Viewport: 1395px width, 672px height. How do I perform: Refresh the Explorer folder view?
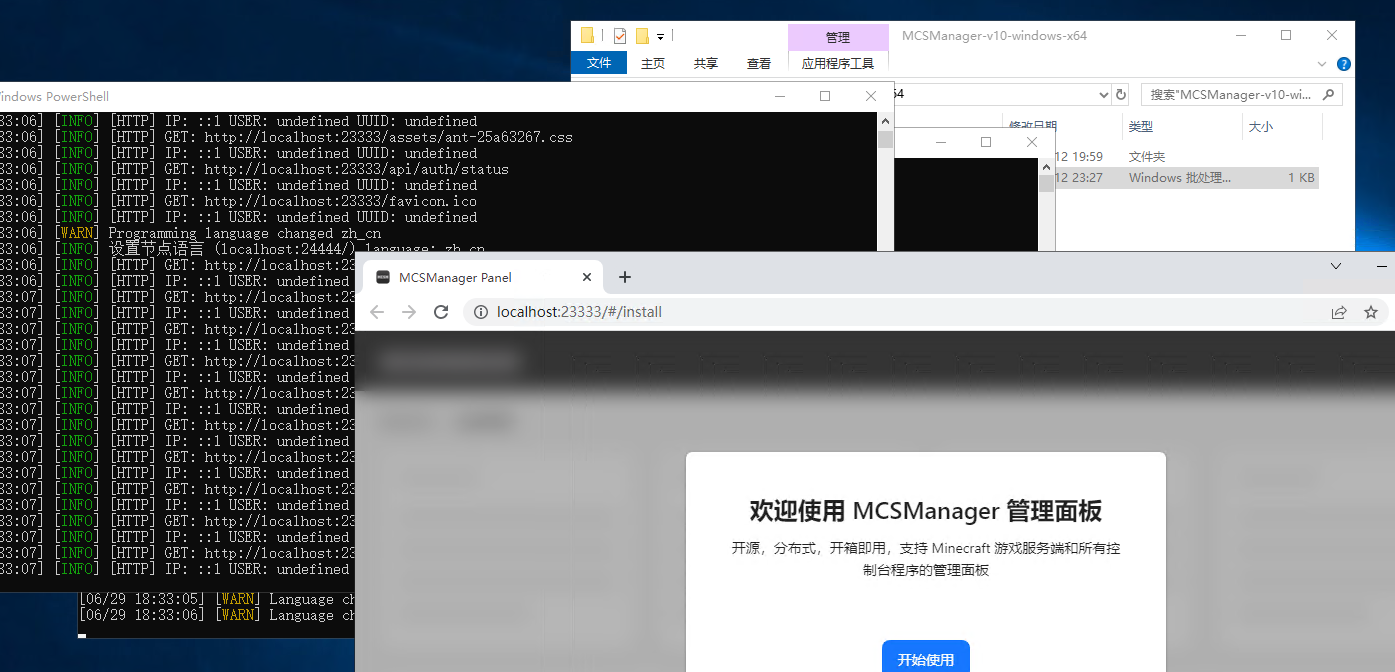click(1121, 95)
